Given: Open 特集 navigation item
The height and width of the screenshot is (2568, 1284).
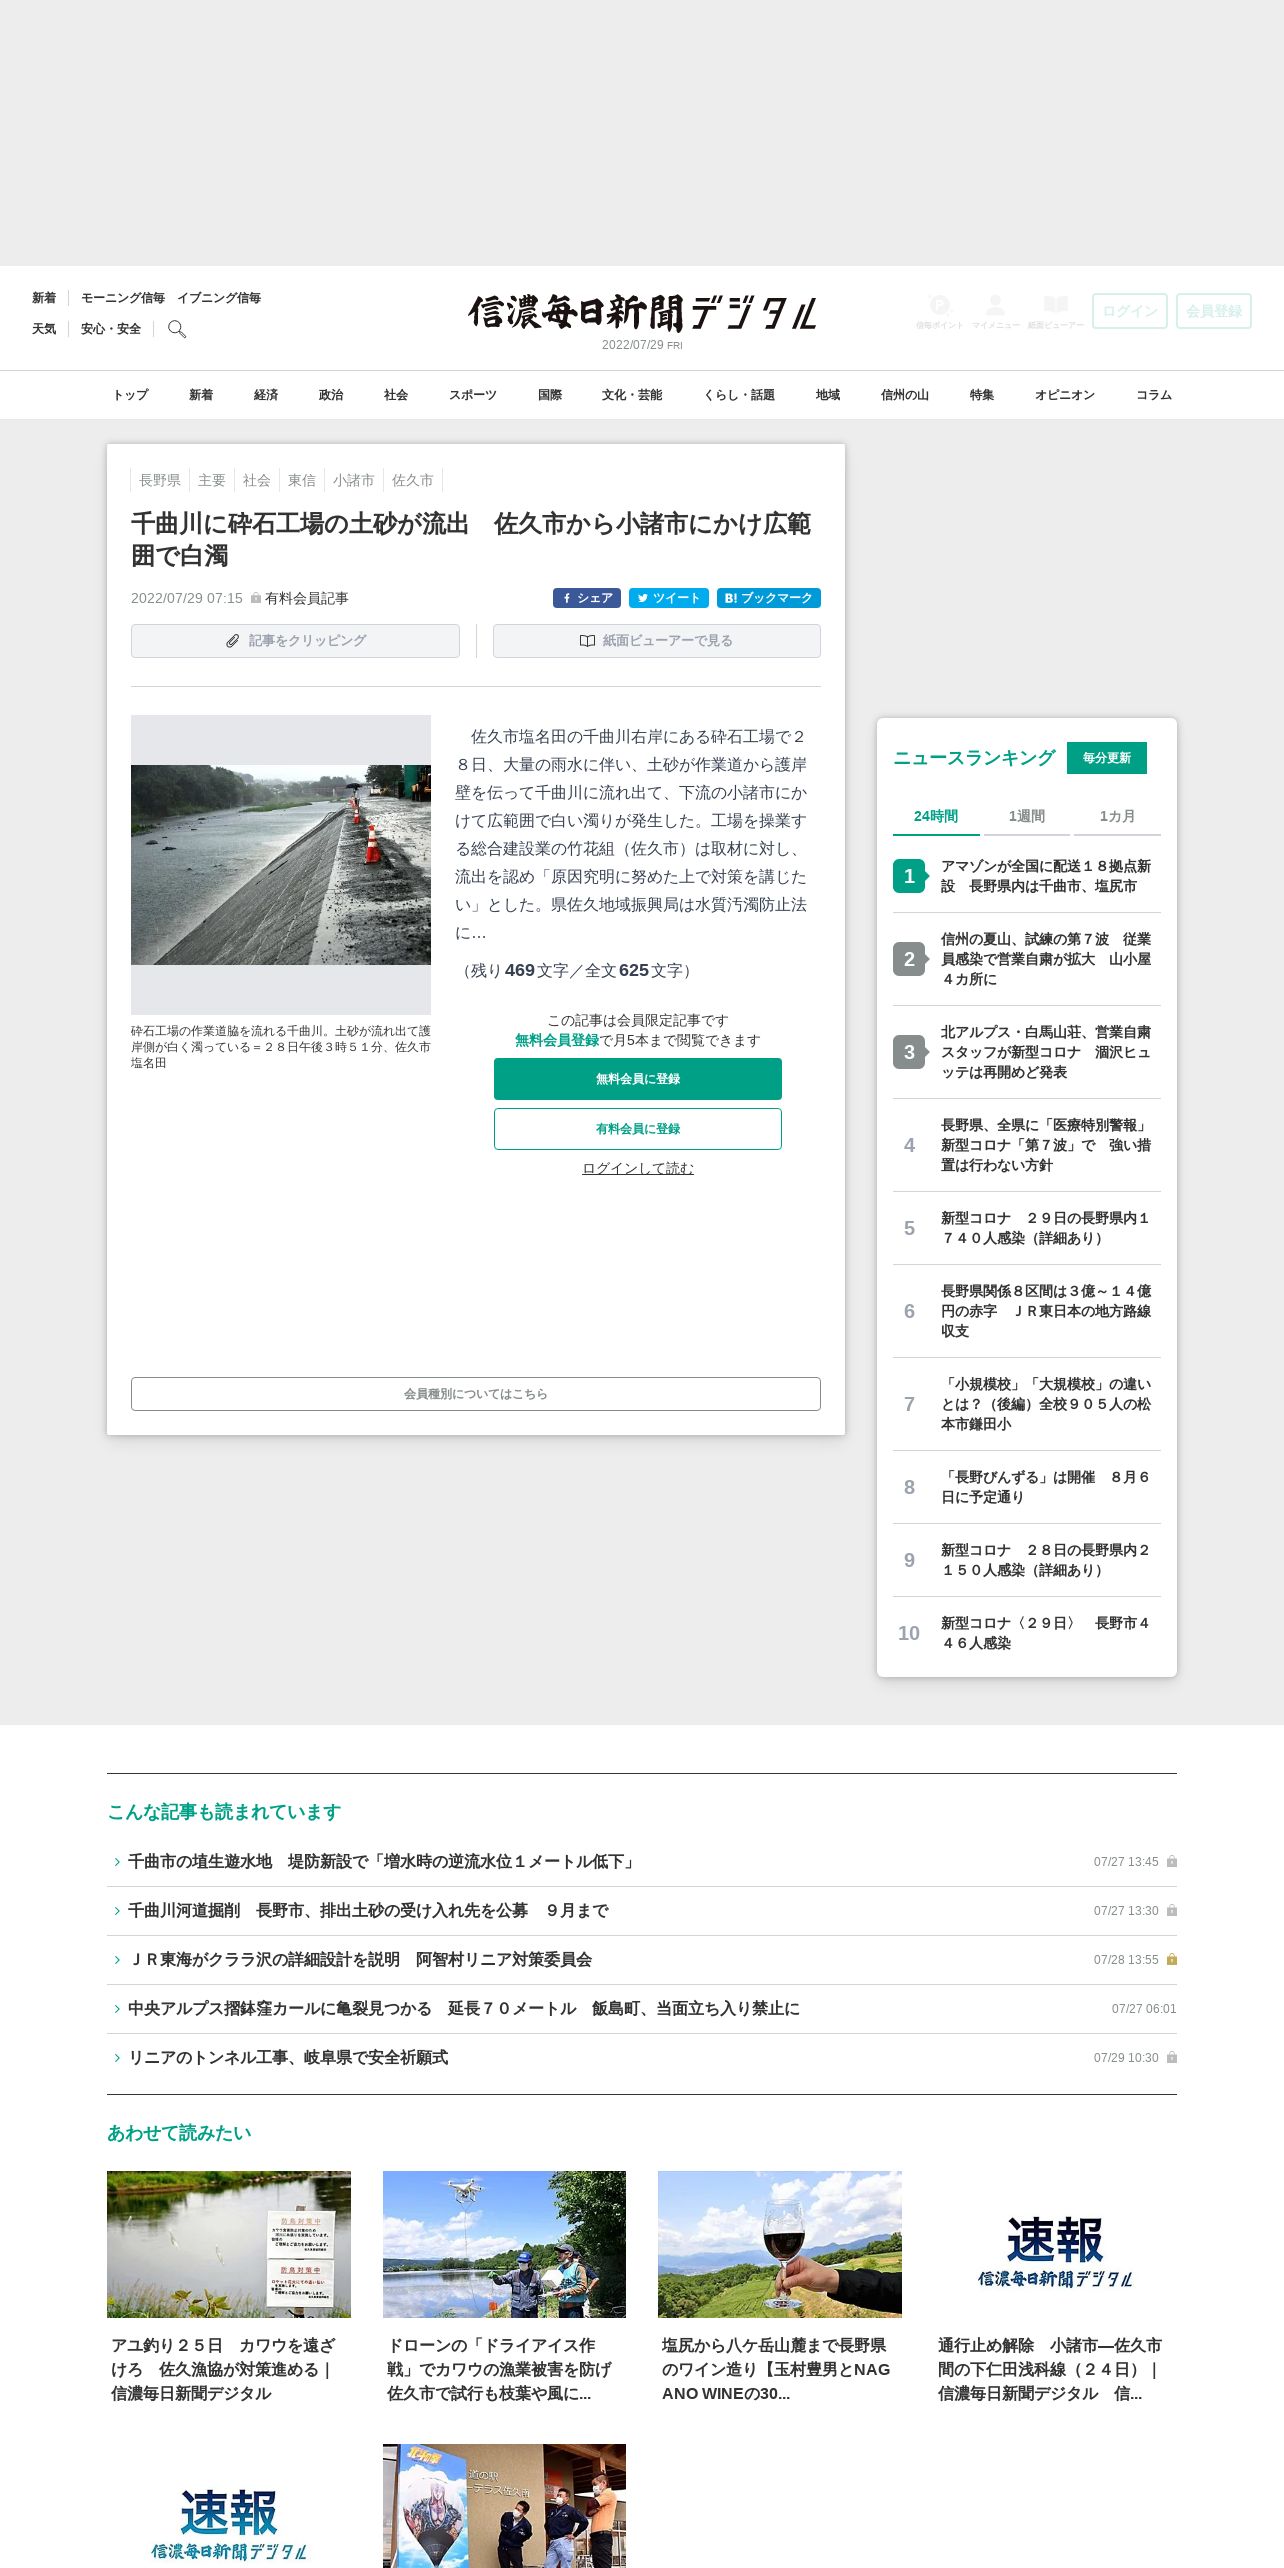Looking at the screenshot, I should pos(982,395).
